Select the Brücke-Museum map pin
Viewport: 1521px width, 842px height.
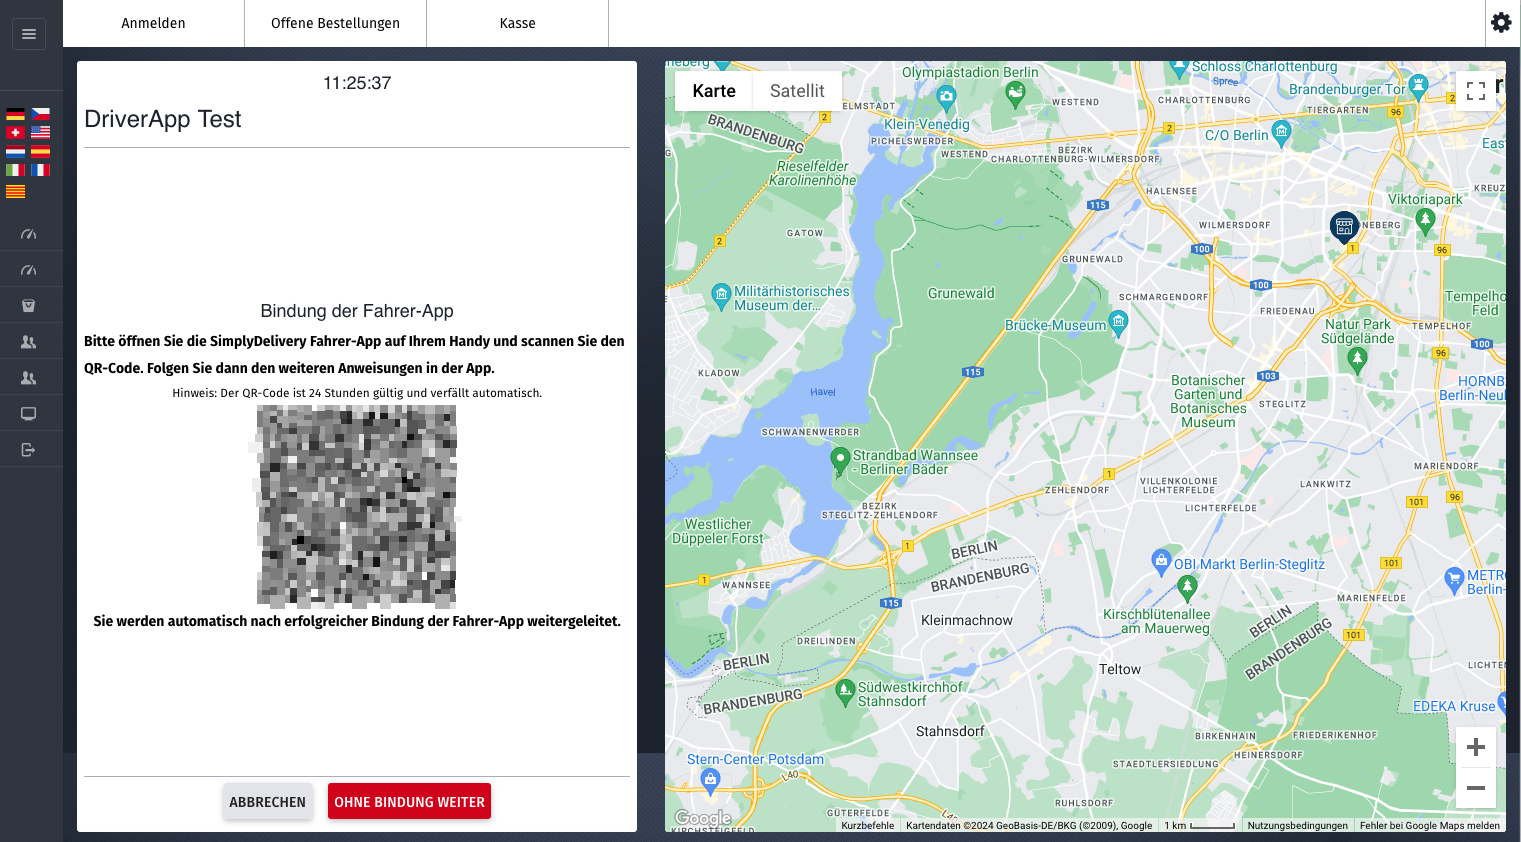click(1119, 322)
